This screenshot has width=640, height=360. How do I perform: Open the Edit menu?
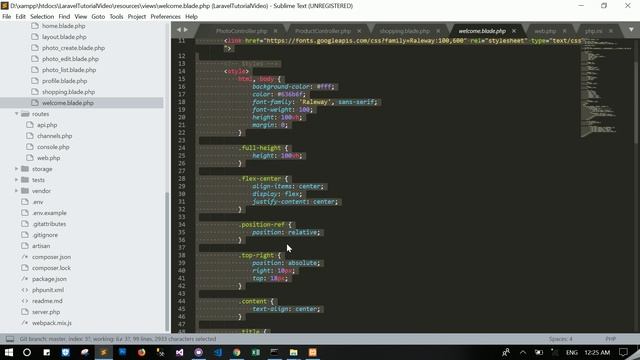[x=20, y=17]
